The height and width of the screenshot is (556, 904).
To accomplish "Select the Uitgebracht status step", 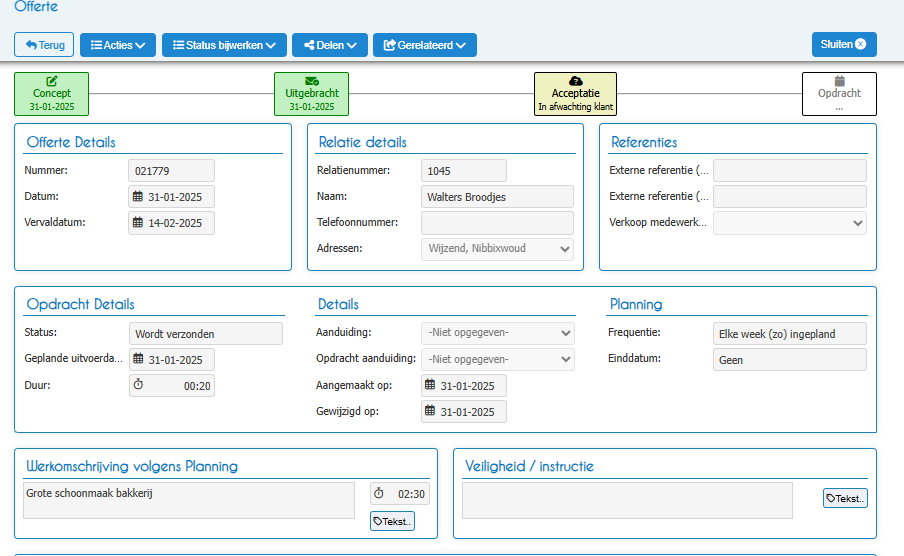I will [311, 94].
